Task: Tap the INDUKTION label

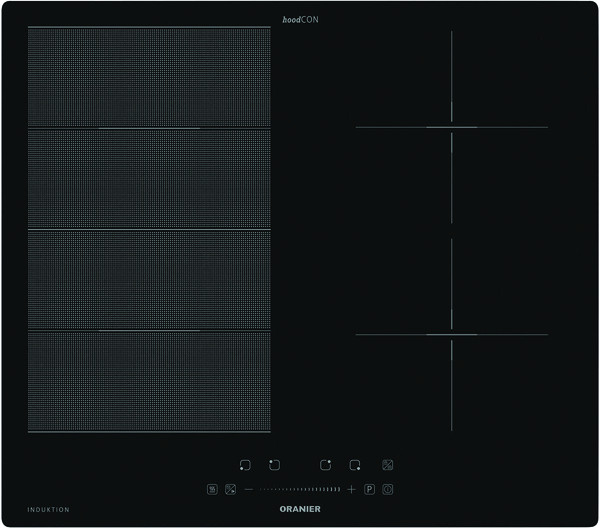Action: 49,510
